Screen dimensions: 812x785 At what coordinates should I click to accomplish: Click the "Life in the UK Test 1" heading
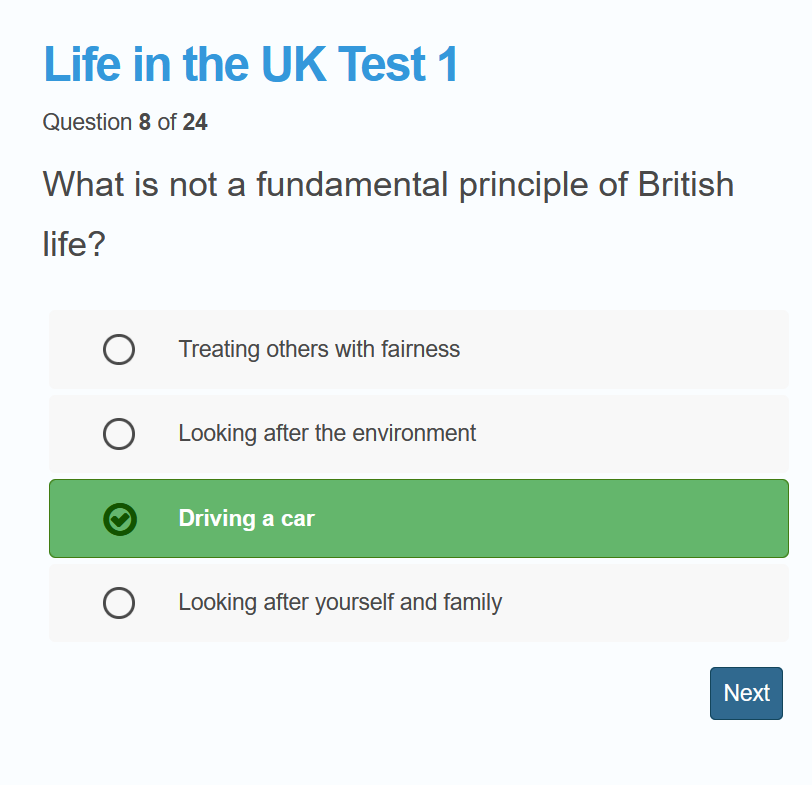[x=250, y=64]
